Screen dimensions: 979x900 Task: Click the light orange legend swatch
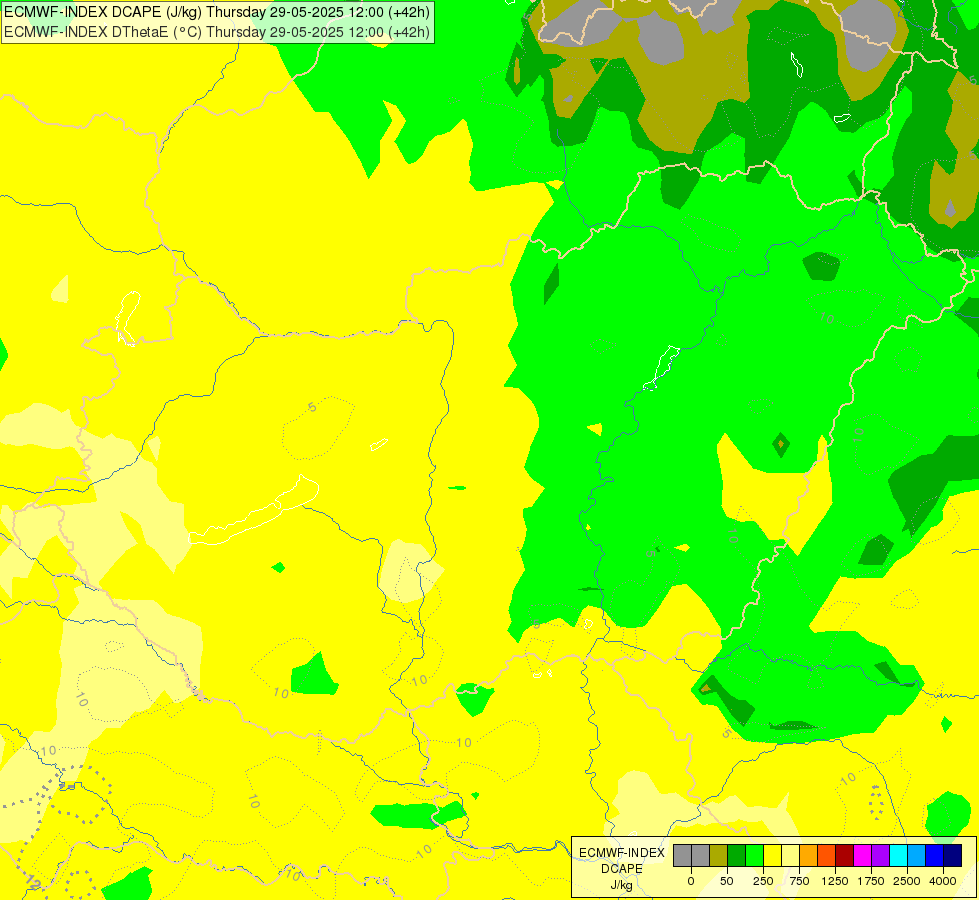pyautogui.click(x=809, y=855)
